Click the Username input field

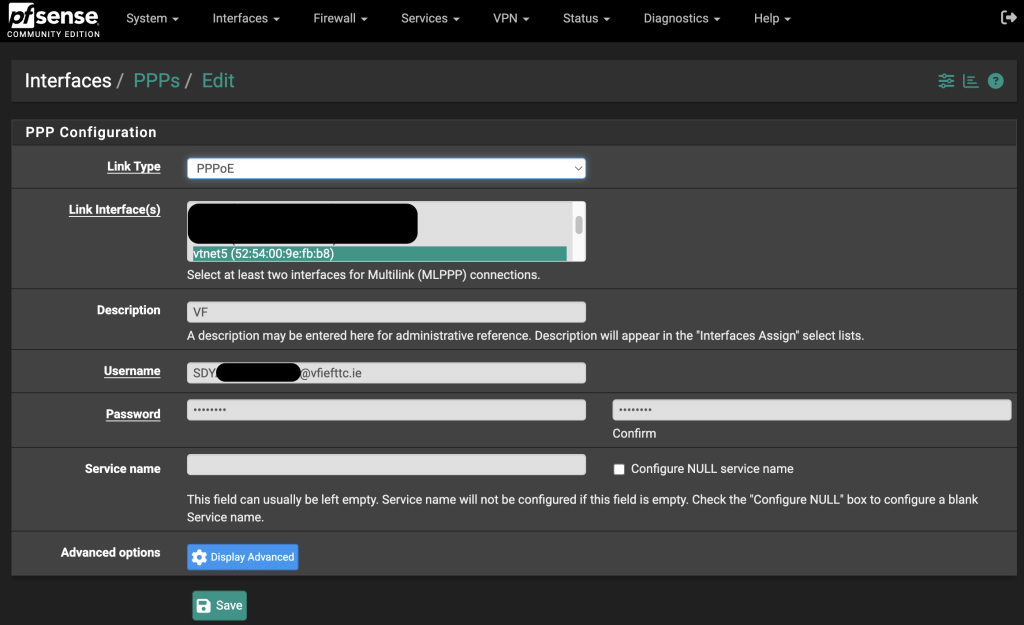tap(386, 373)
